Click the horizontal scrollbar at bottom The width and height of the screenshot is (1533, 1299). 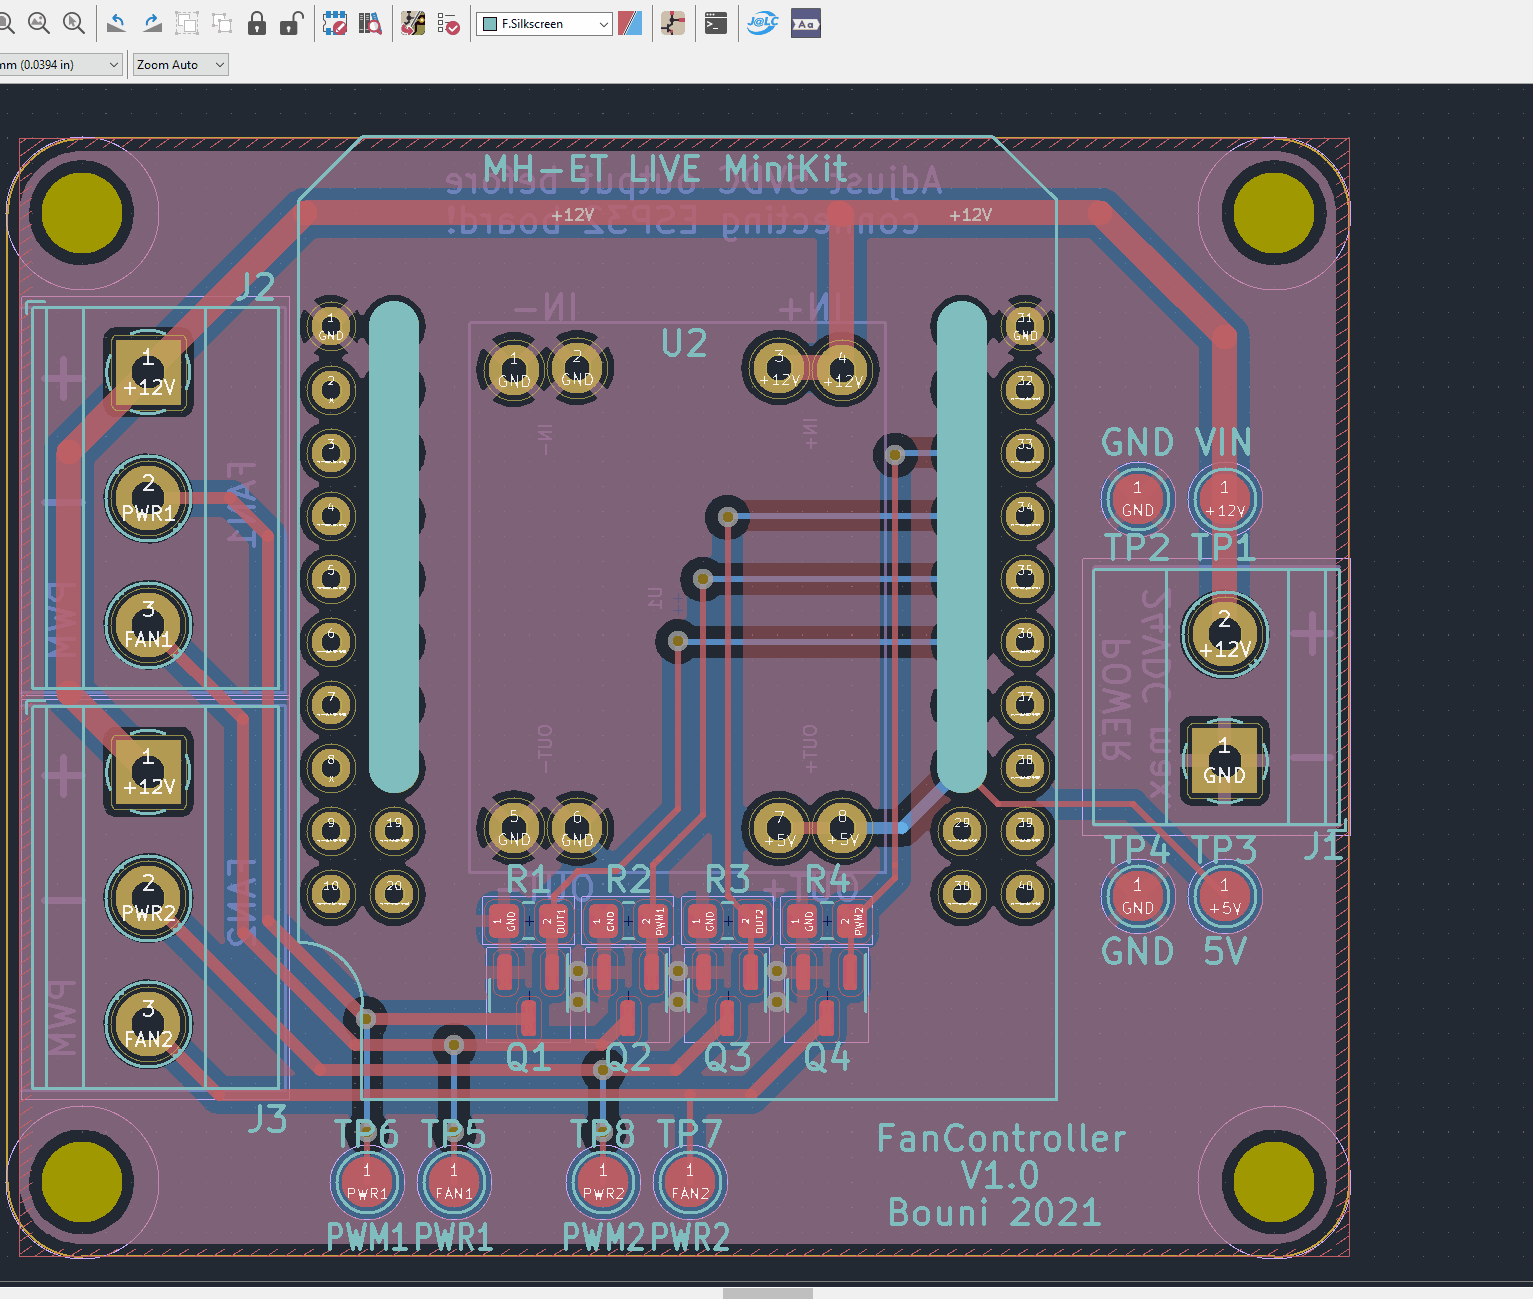(766, 1292)
